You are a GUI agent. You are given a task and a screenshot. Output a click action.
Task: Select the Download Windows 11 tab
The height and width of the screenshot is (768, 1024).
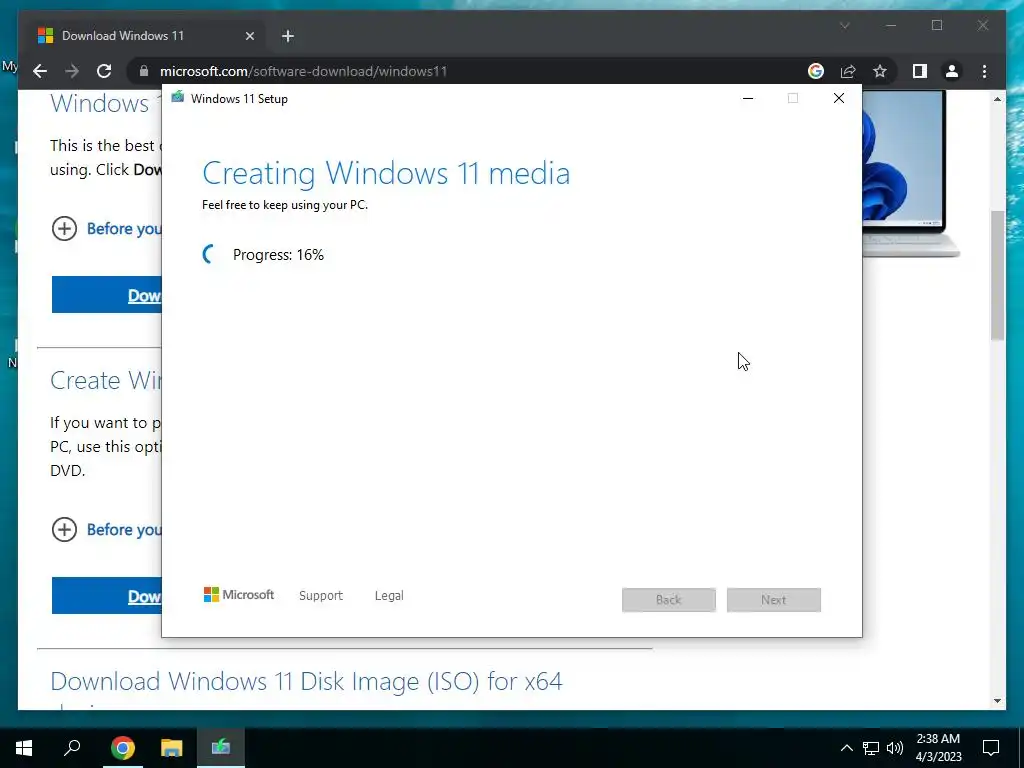click(146, 36)
